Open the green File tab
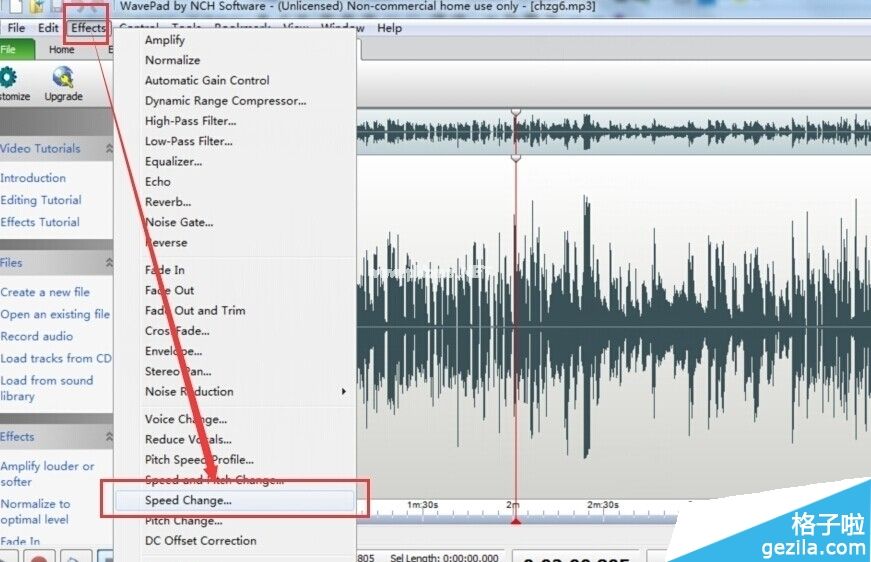This screenshot has height=562, width=871. tap(10, 50)
